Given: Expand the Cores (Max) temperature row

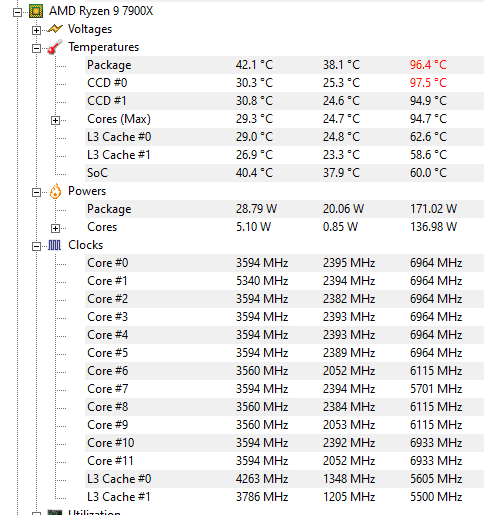Looking at the screenshot, I should [x=55, y=121].
